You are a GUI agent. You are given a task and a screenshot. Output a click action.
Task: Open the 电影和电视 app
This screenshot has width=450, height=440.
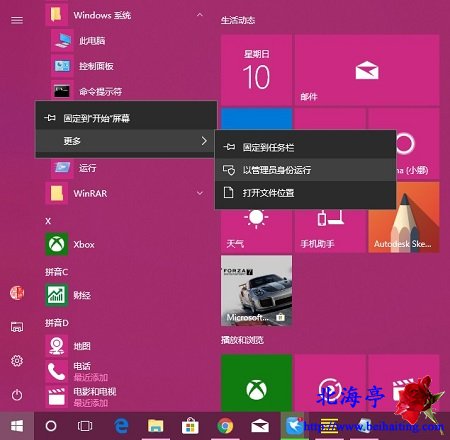pyautogui.click(x=127, y=397)
